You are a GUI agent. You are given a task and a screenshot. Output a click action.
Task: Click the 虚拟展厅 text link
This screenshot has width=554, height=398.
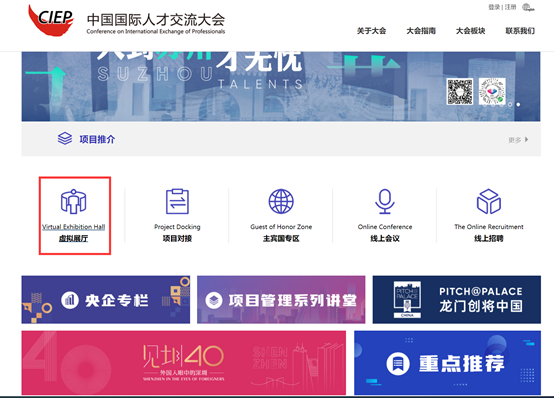click(73, 239)
